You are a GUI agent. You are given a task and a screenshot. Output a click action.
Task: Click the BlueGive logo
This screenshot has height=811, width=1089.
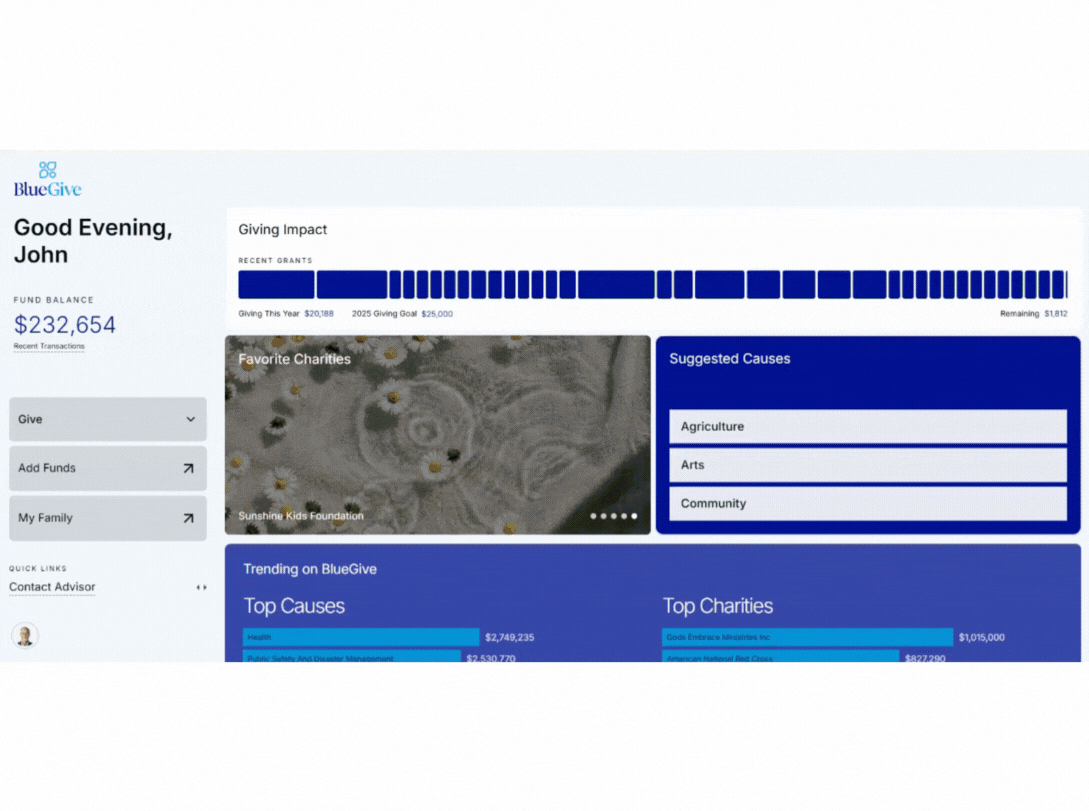47,179
